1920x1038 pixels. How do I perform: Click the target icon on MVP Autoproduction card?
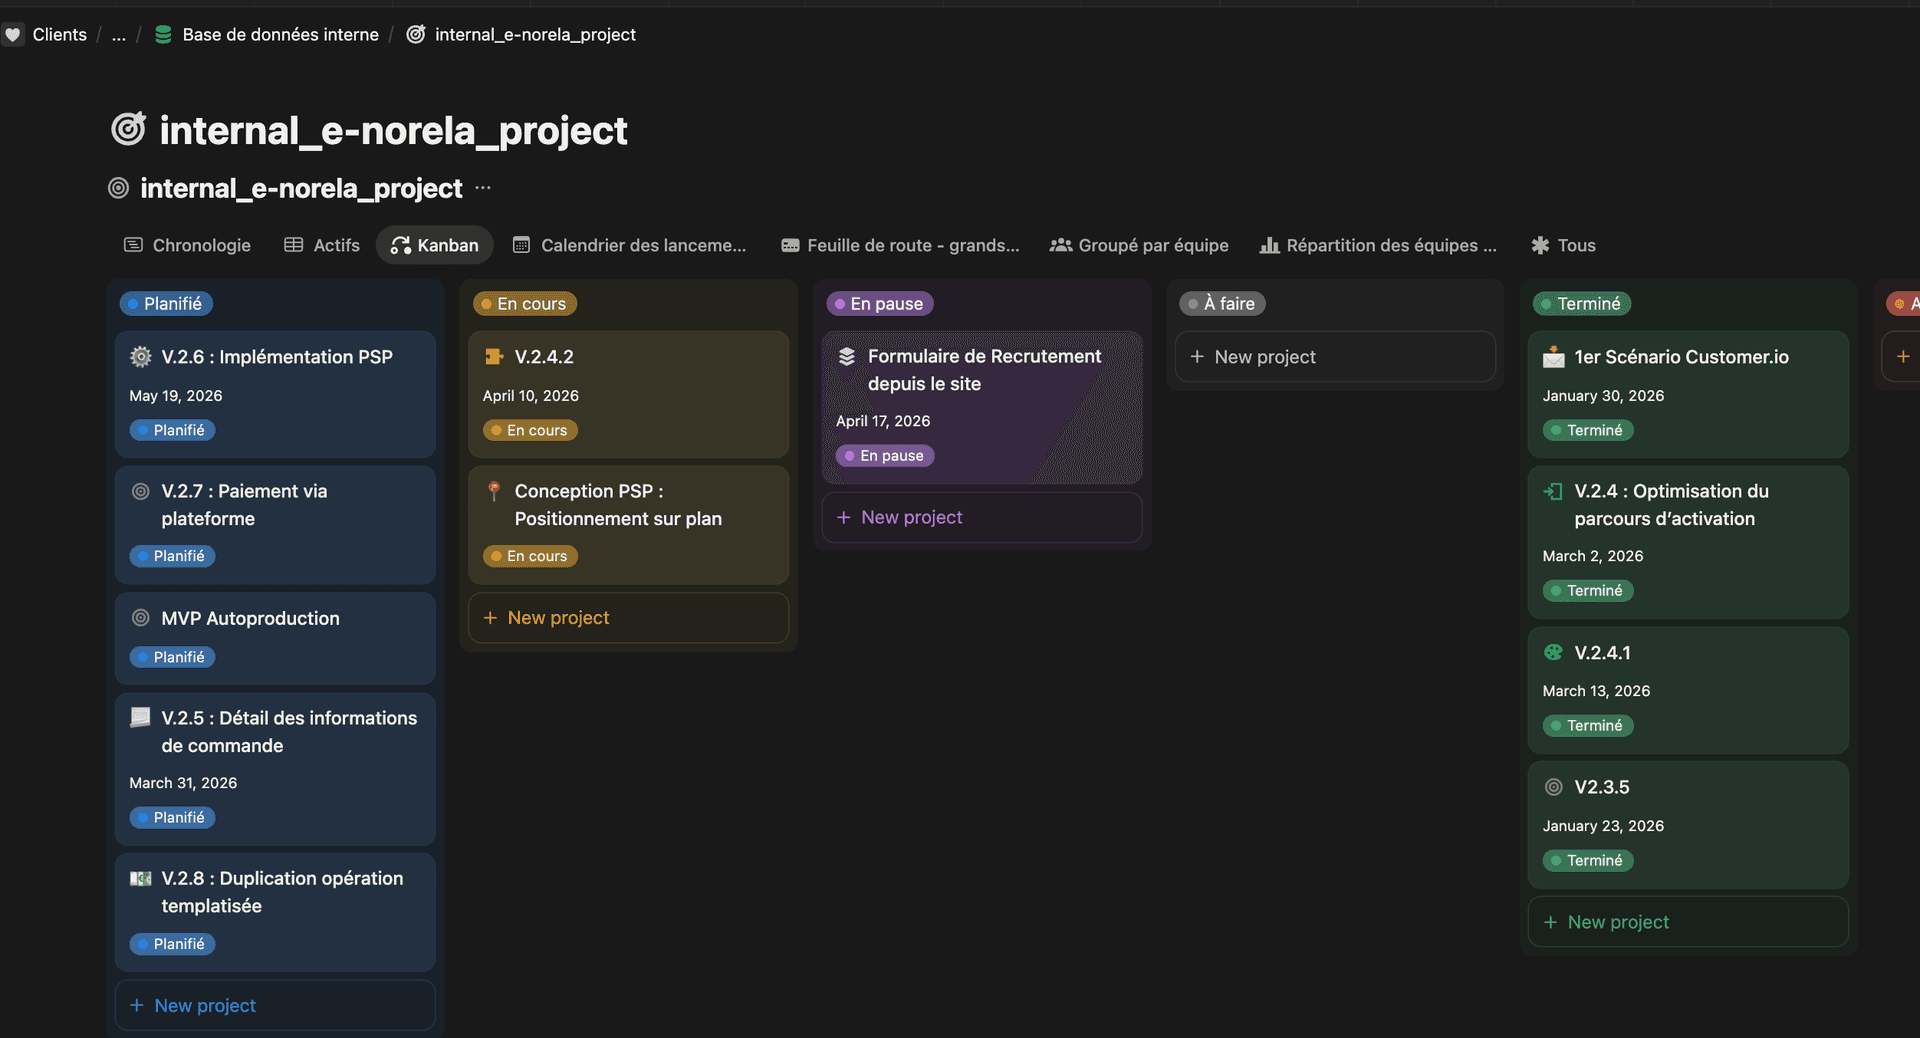[x=141, y=618]
